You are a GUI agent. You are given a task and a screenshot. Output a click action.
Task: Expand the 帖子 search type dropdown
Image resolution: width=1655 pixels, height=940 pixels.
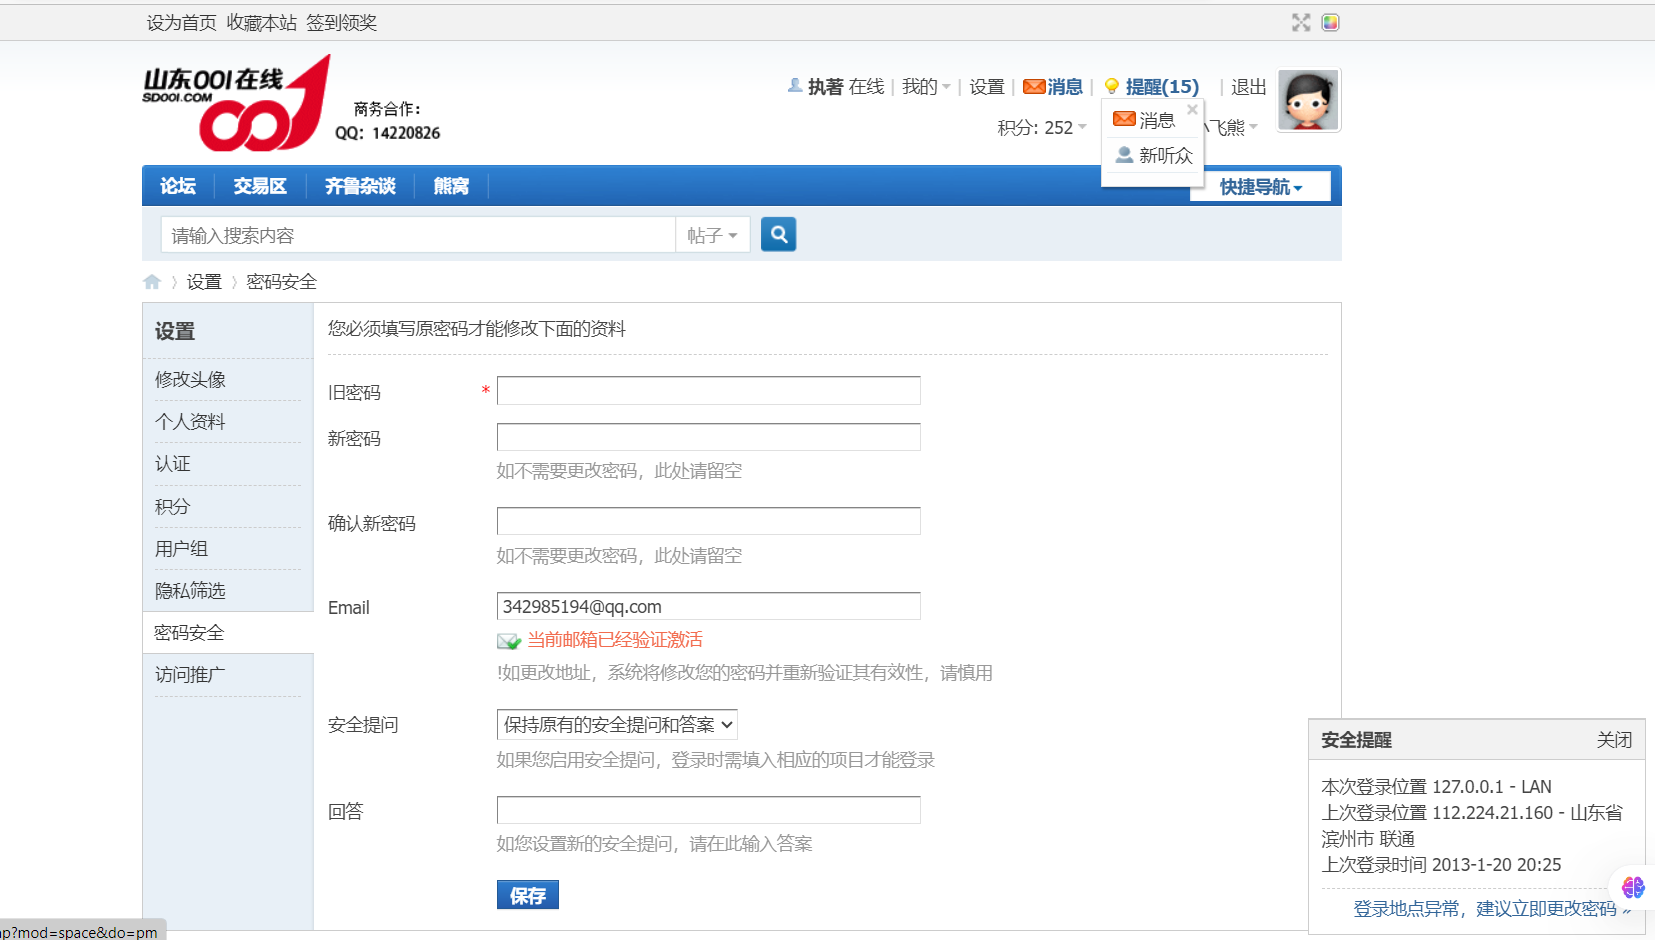point(712,235)
